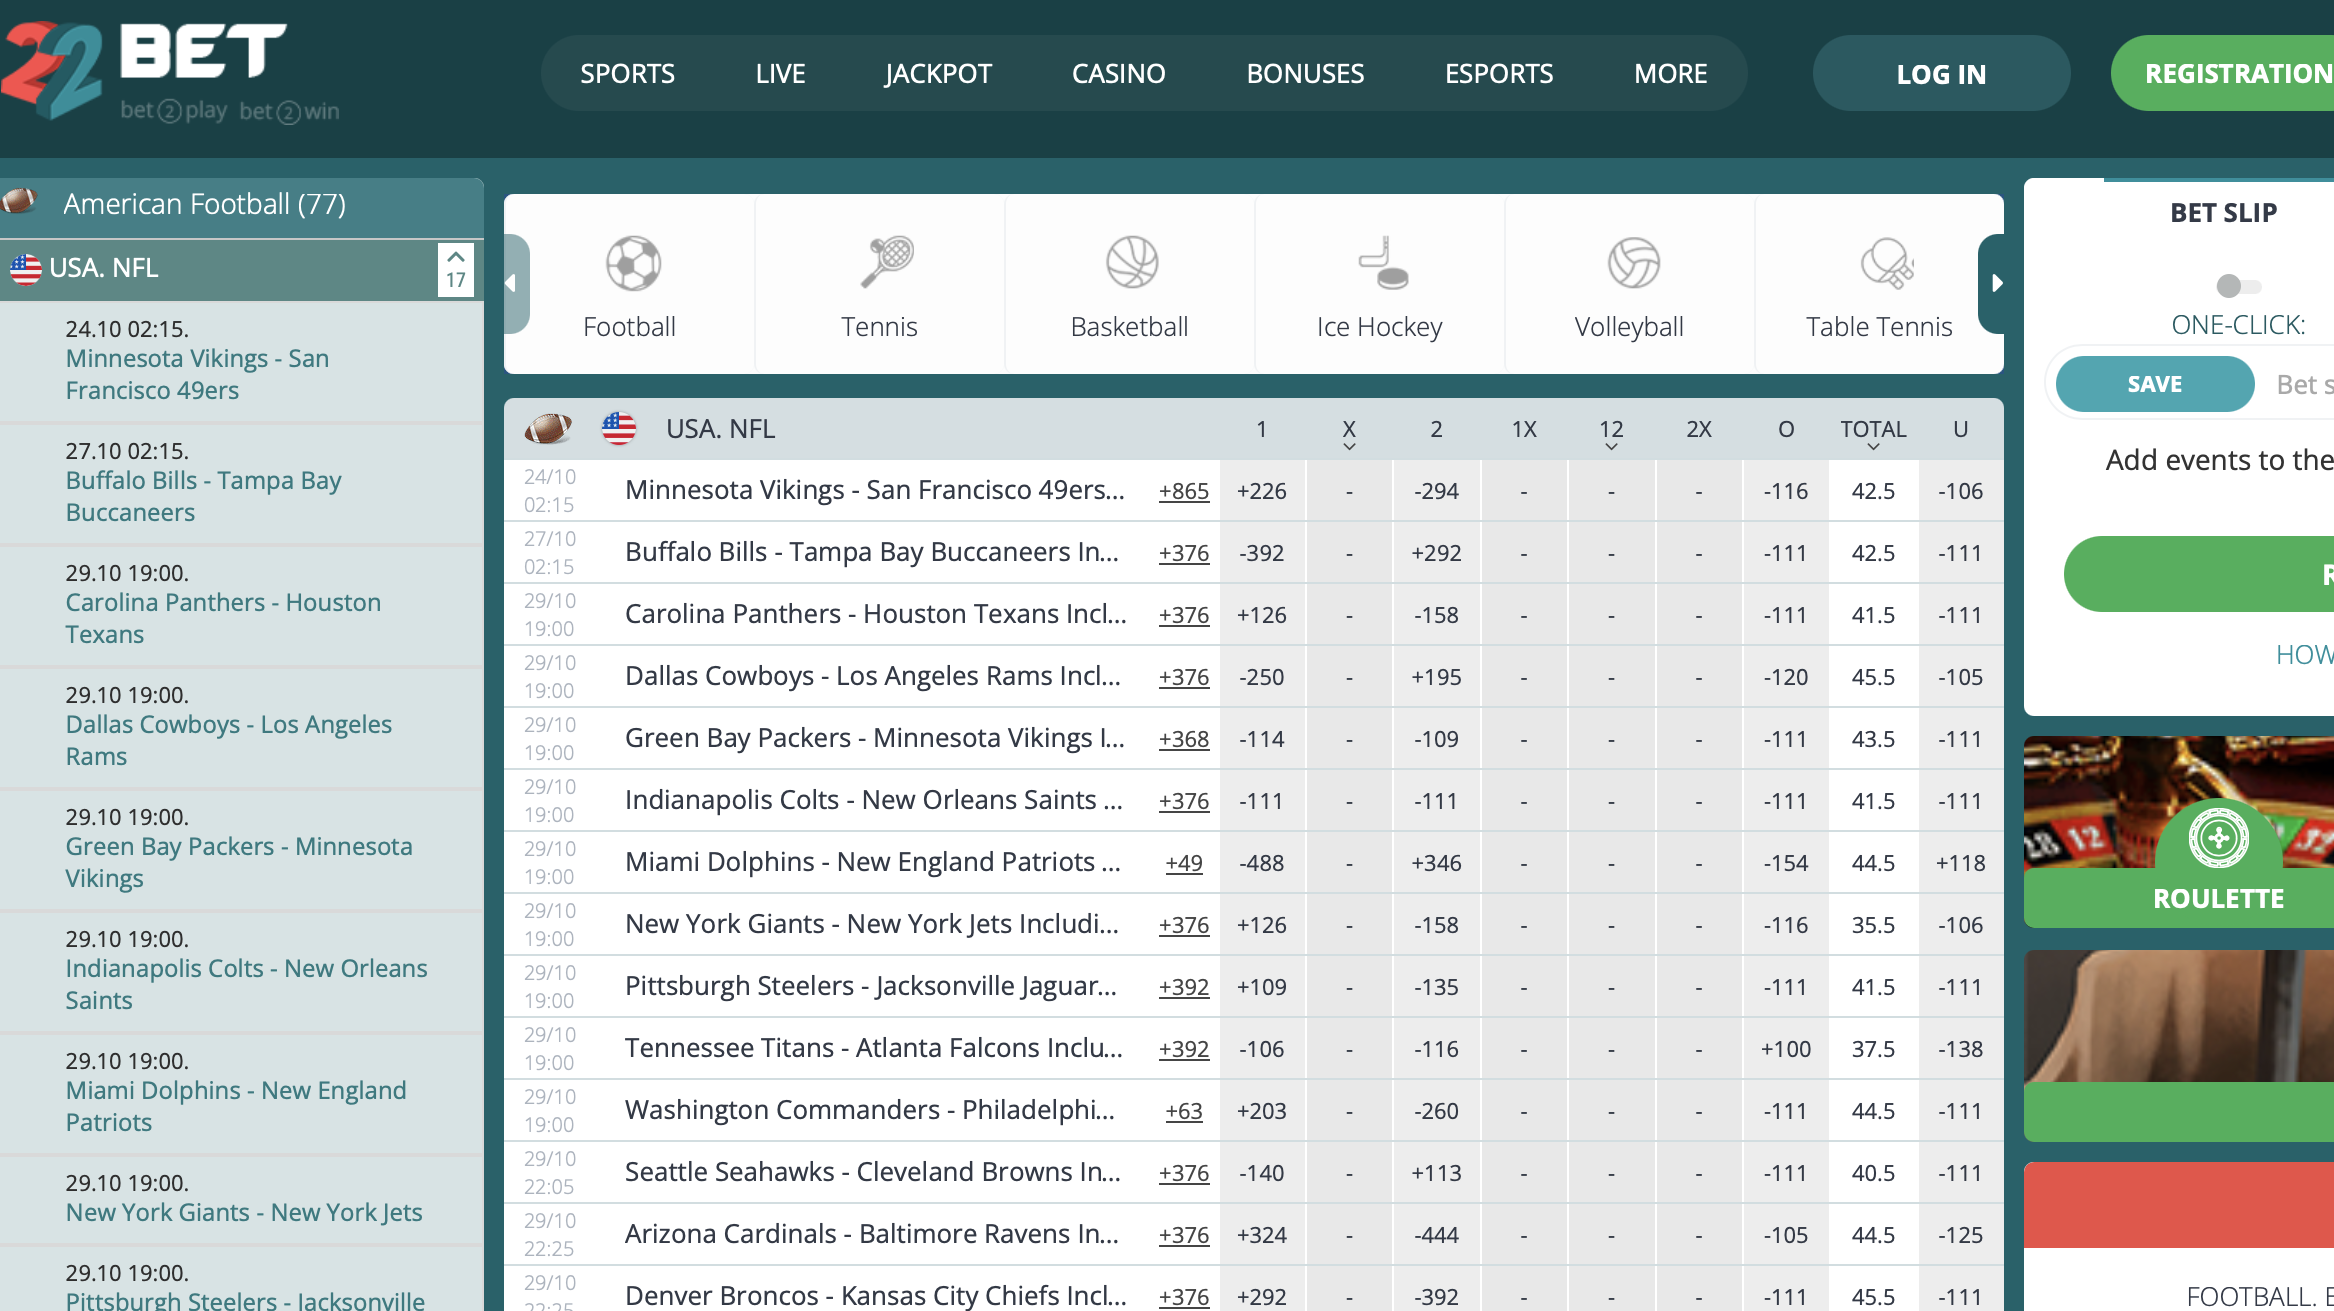
Task: Open Carolina Panthers - Houston Texans sidebar link
Action: coord(223,618)
